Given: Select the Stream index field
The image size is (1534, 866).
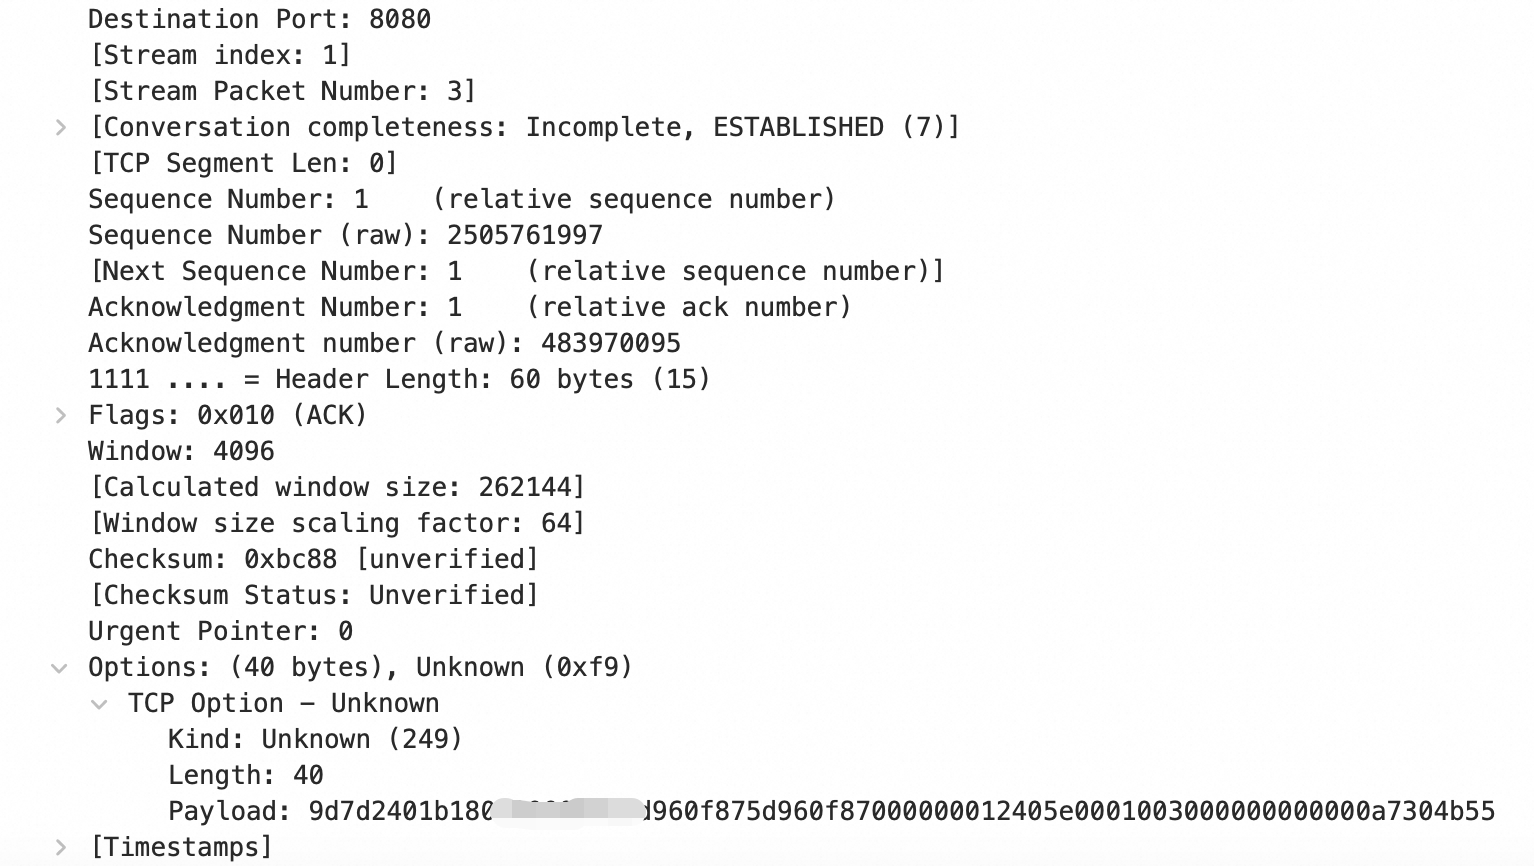Looking at the screenshot, I should [220, 55].
